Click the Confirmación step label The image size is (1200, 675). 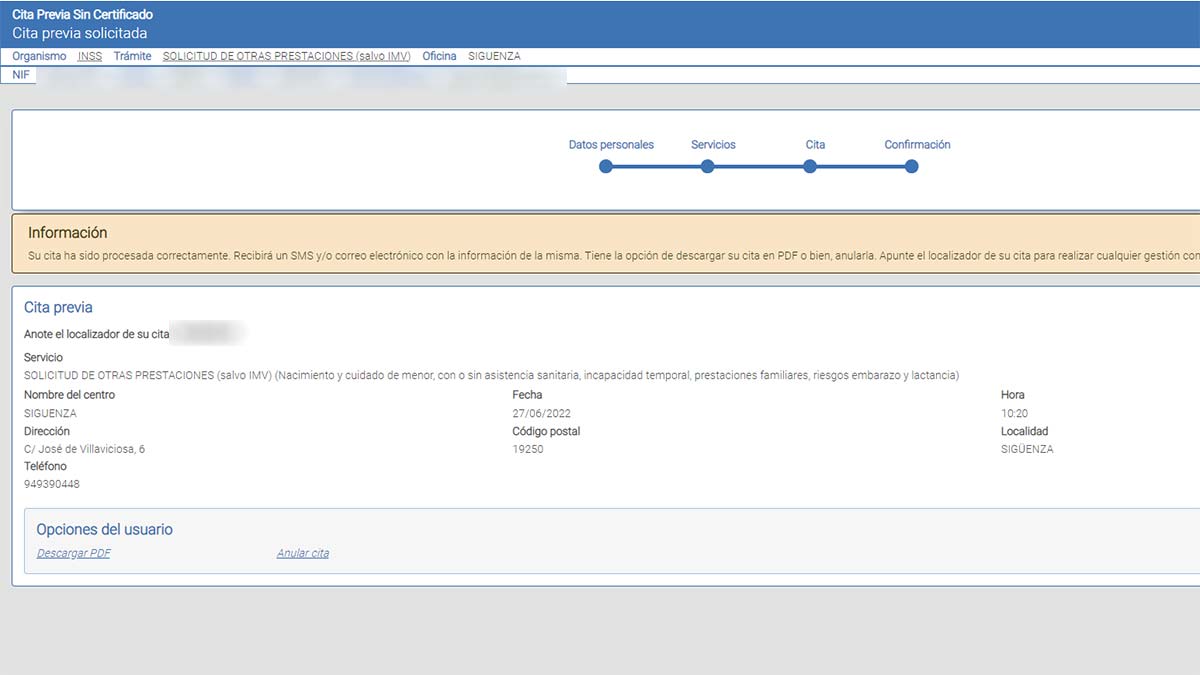click(917, 145)
